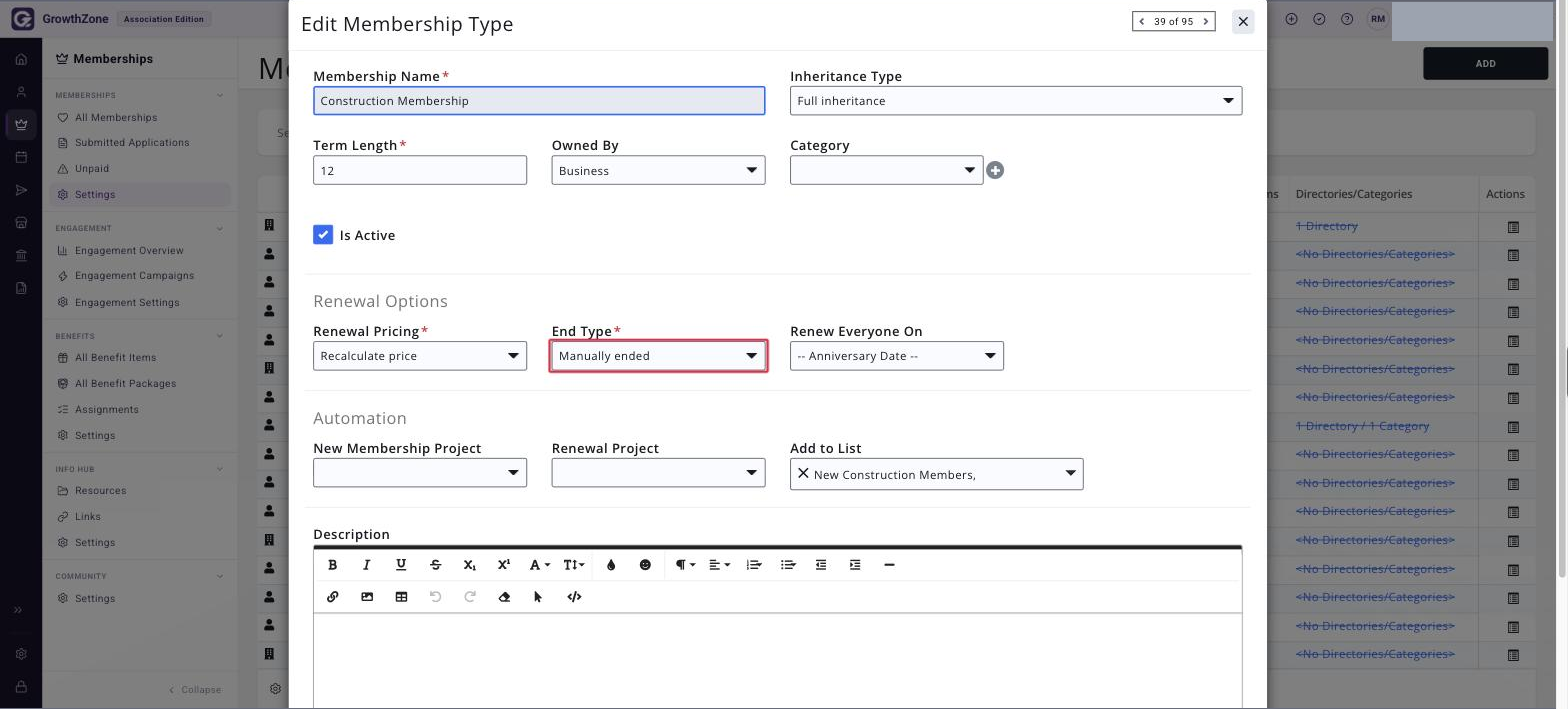This screenshot has height=709, width=1568.
Task: Toggle Italic formatting
Action: [367, 565]
